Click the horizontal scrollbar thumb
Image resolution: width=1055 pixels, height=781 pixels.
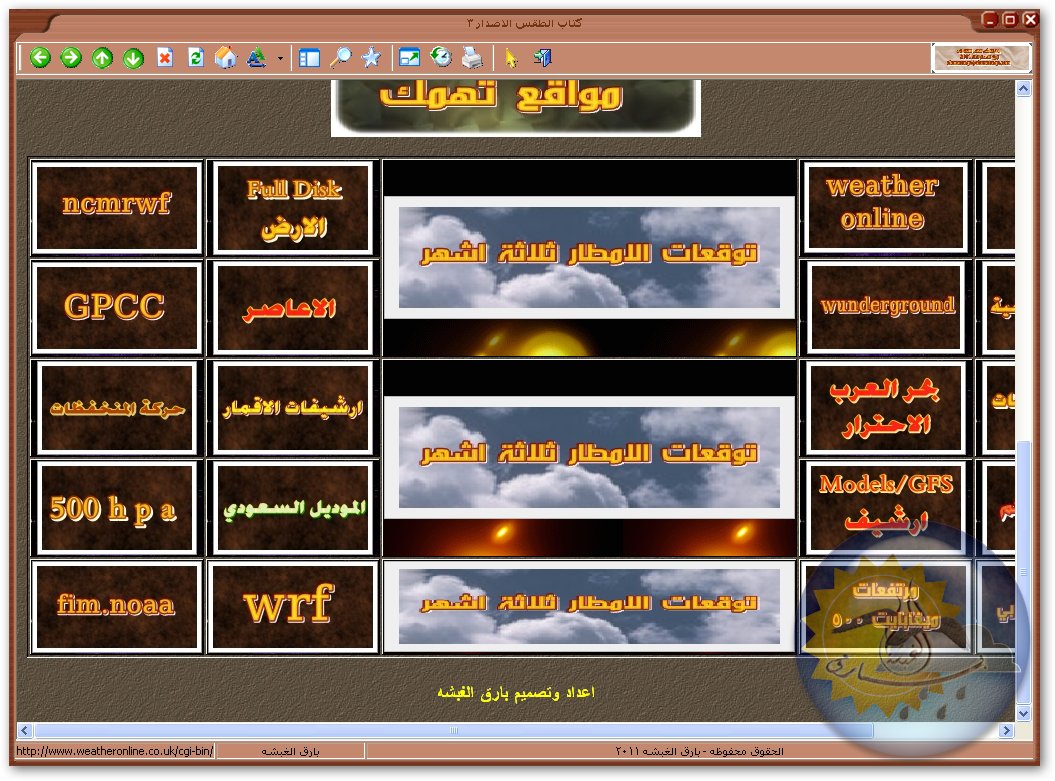click(x=453, y=730)
